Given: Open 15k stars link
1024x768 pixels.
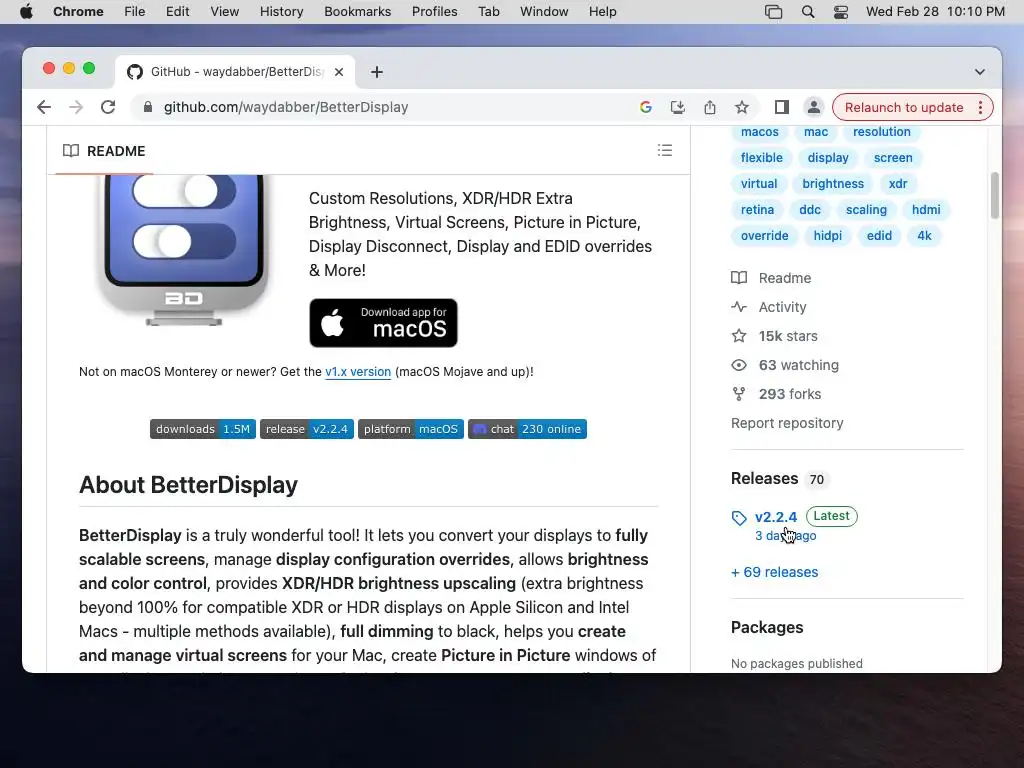Looking at the screenshot, I should coord(788,336).
